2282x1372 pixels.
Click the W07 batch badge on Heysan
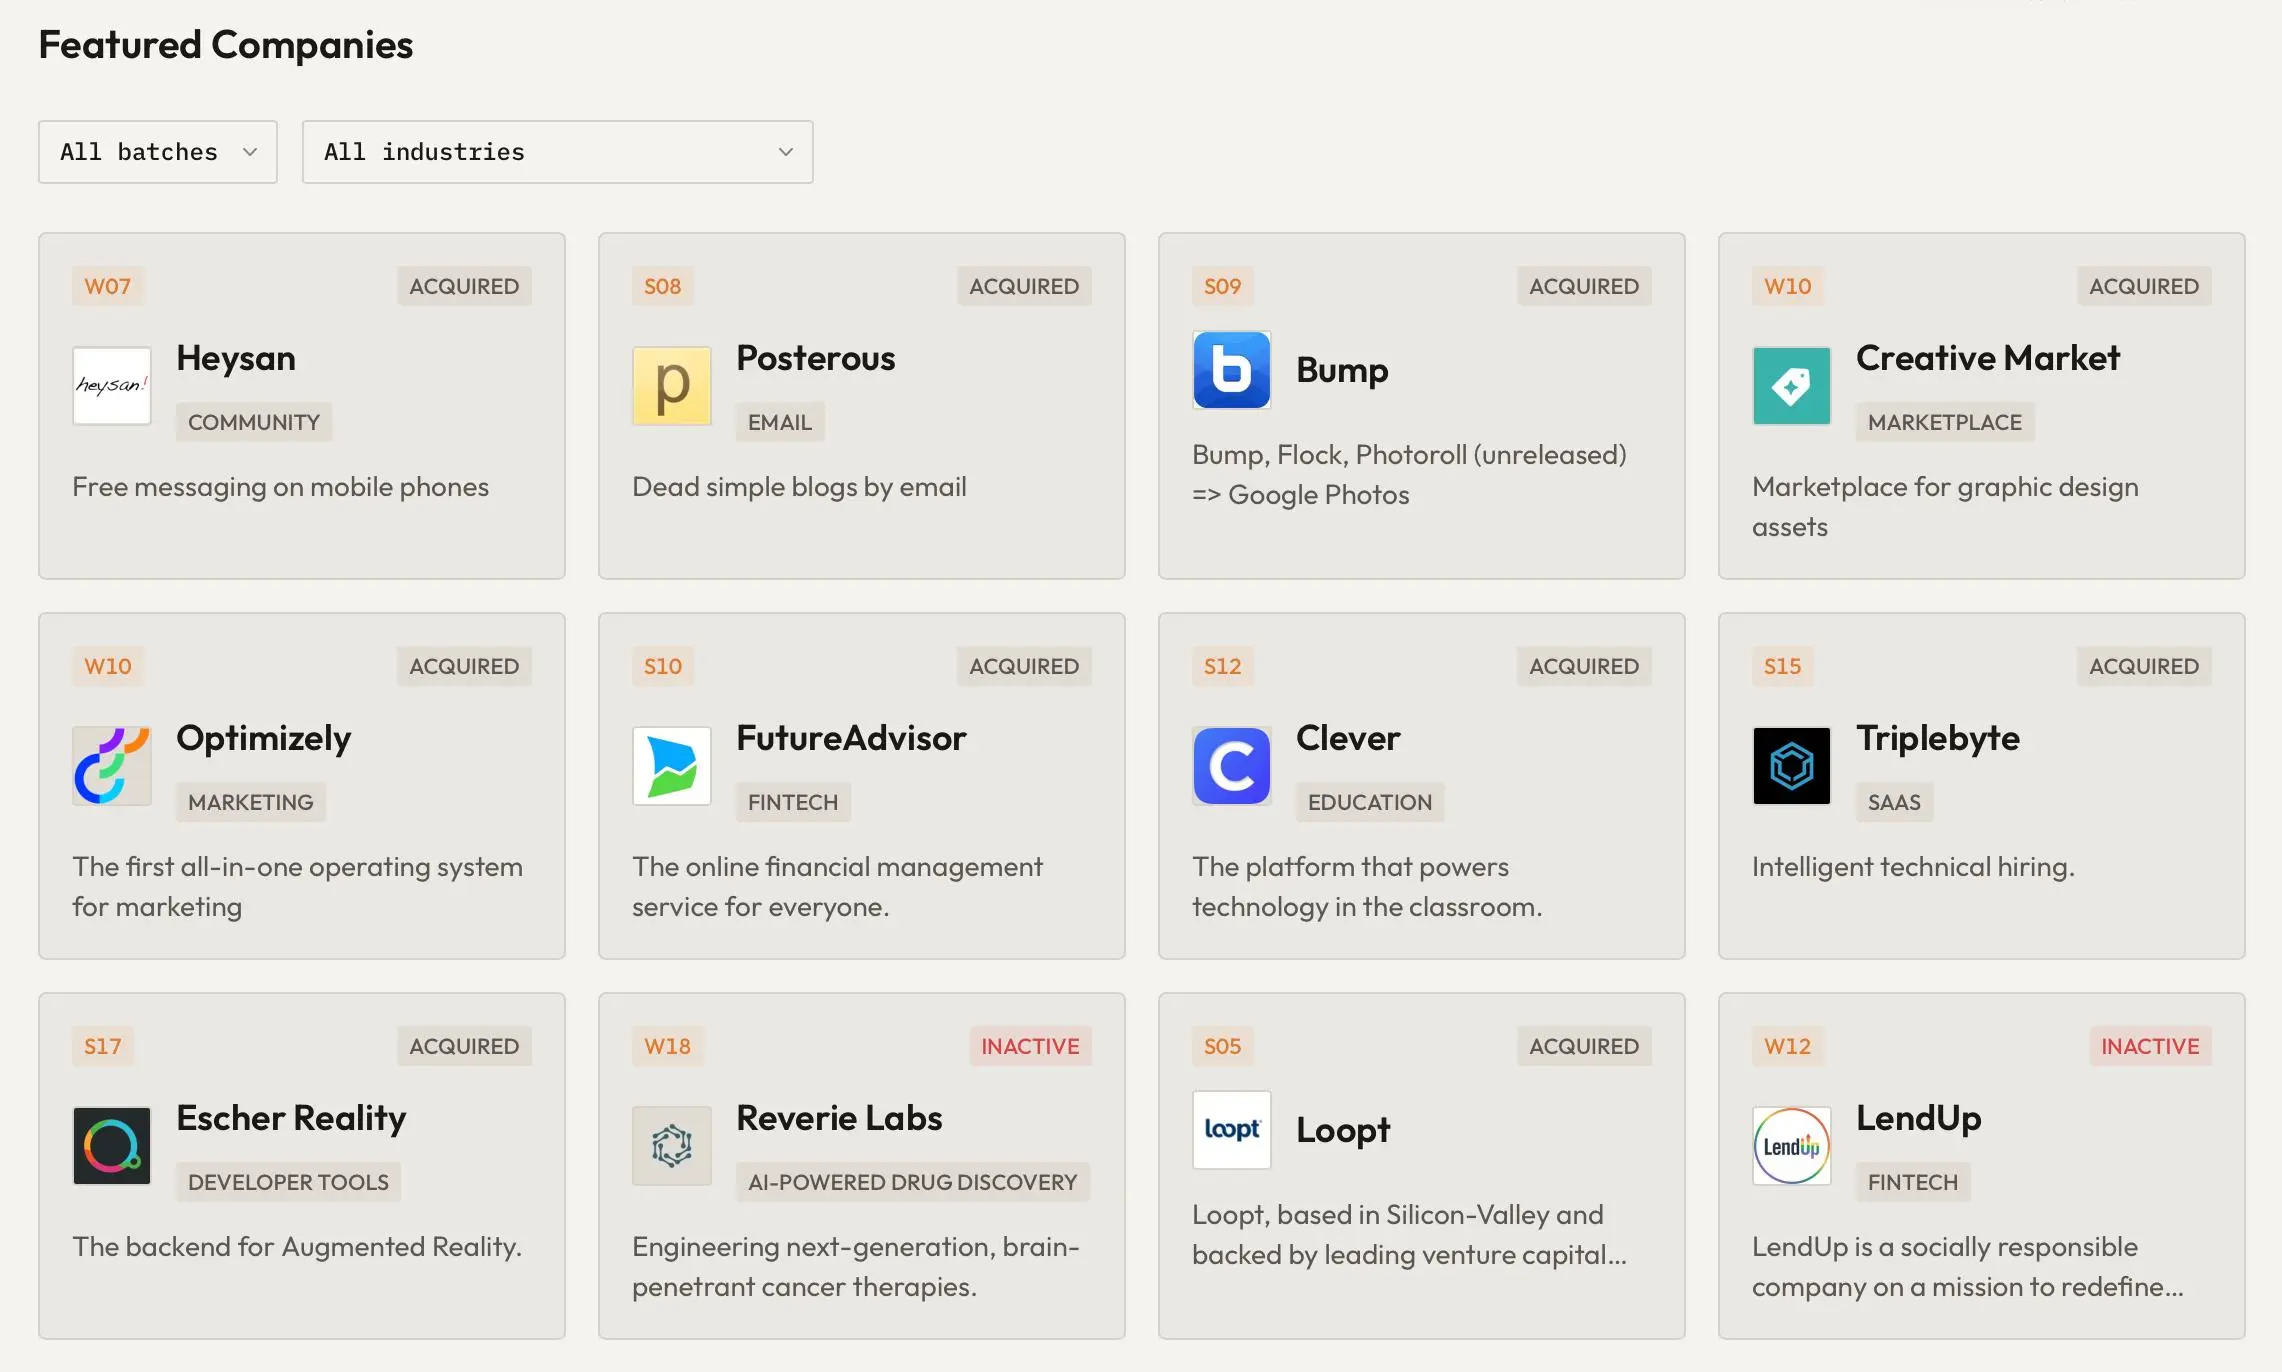click(x=108, y=286)
